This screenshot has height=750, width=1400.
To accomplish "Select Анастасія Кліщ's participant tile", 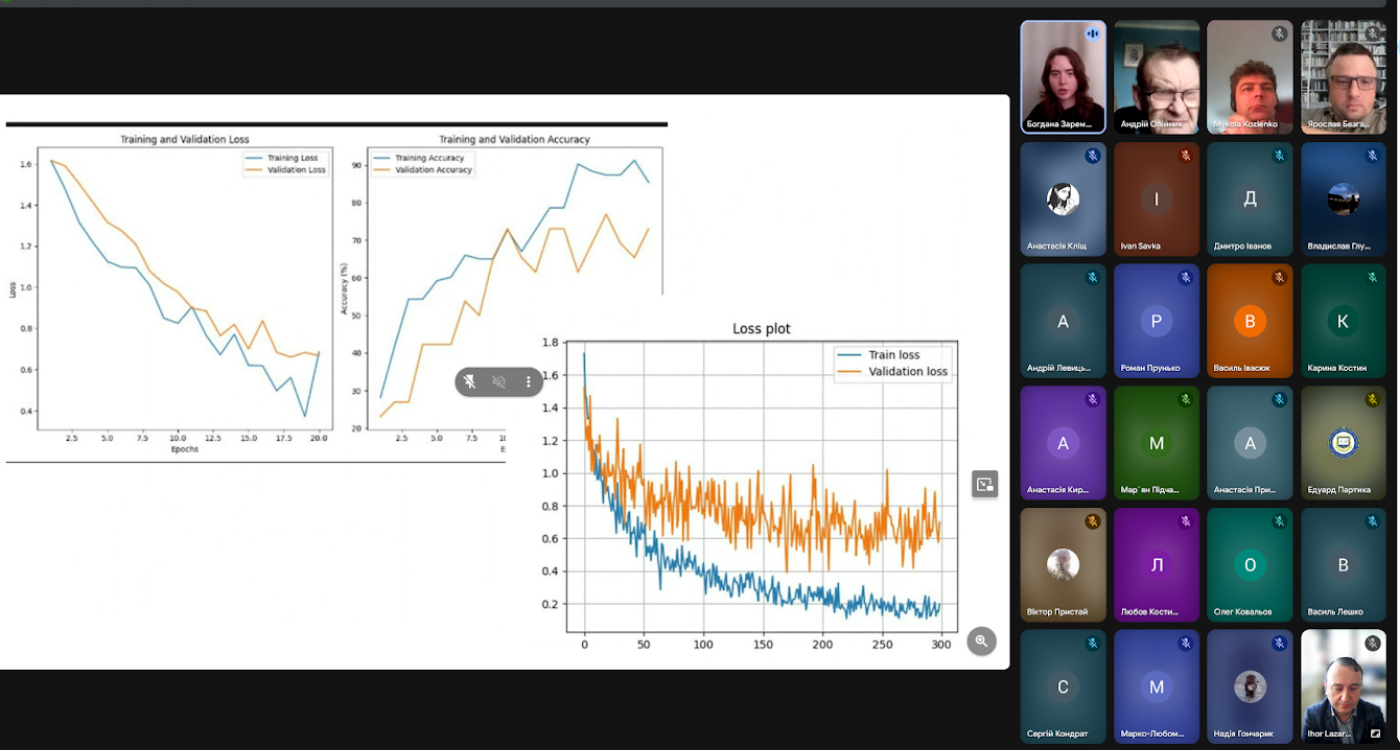I will (1063, 199).
